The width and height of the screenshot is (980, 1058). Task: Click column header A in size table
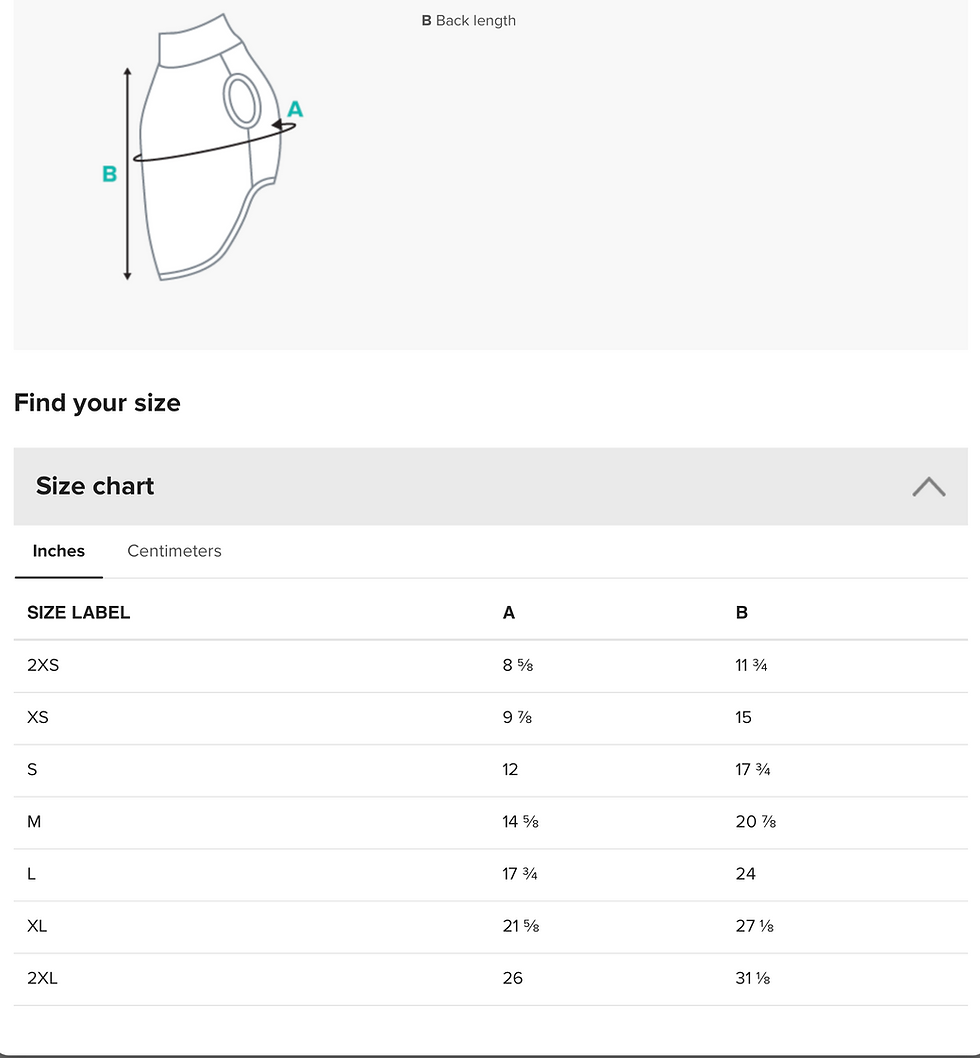509,613
